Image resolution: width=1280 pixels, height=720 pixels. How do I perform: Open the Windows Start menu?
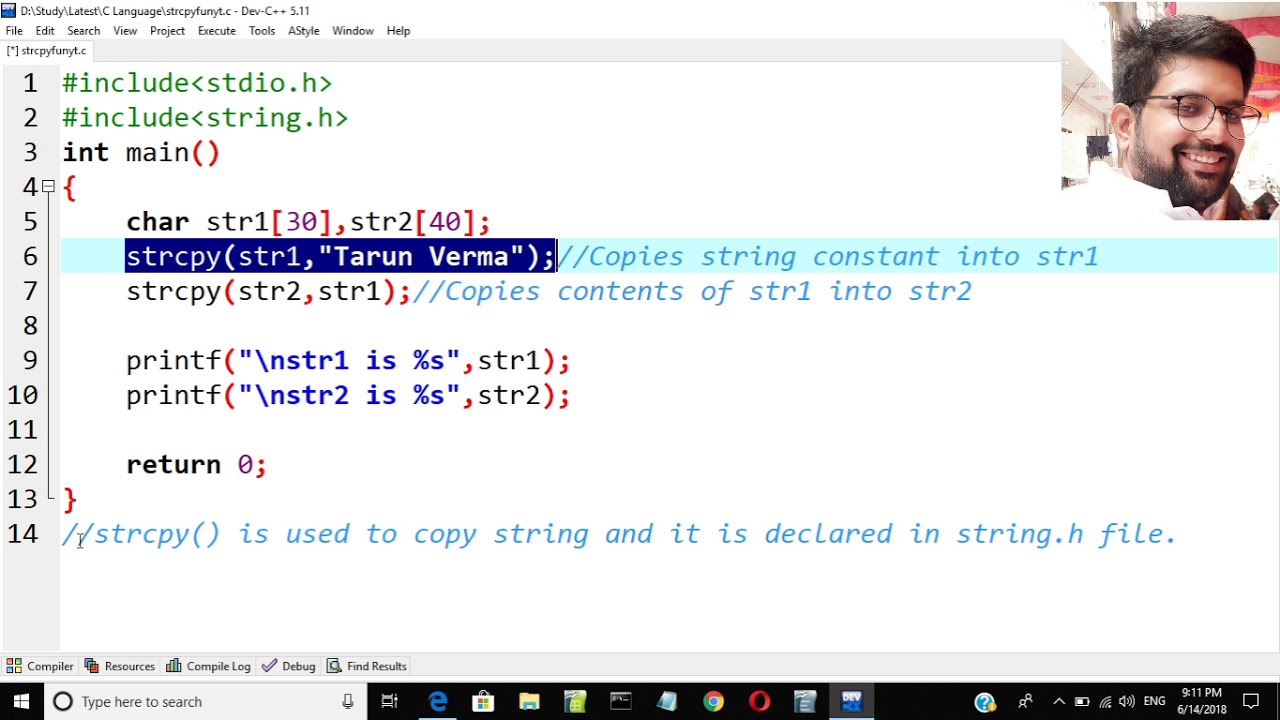pos(22,702)
